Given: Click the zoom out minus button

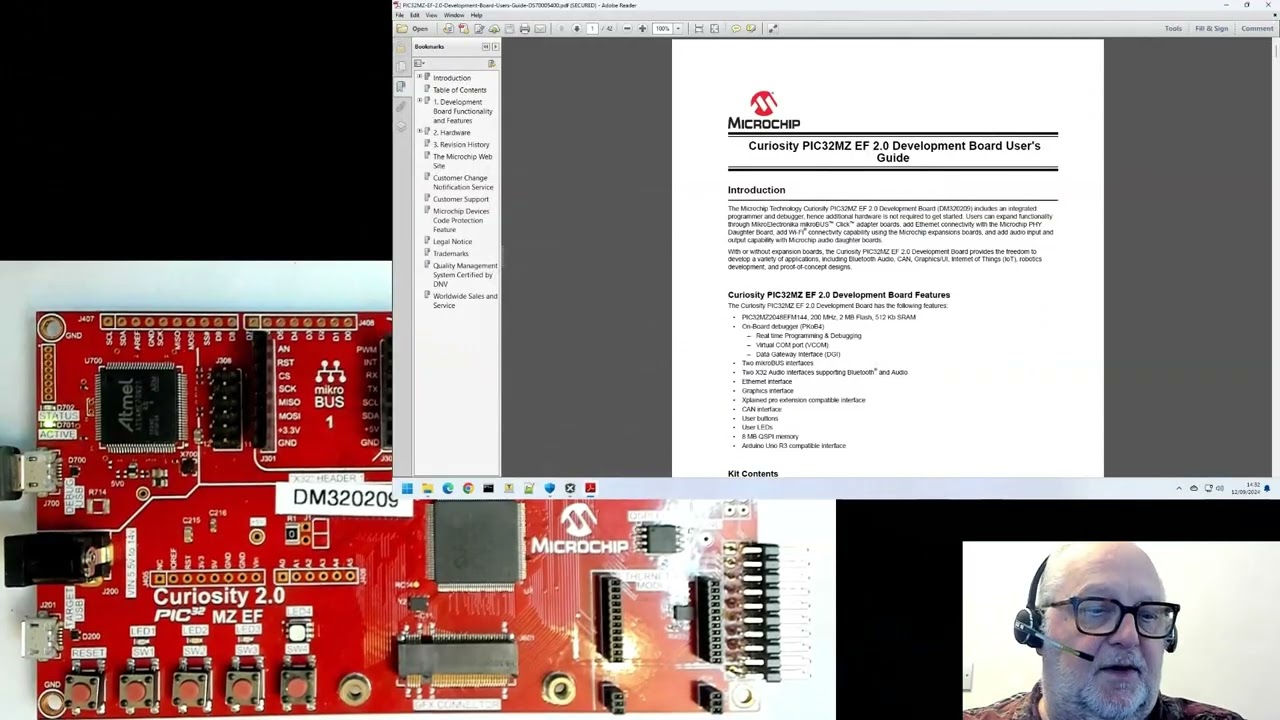Looking at the screenshot, I should click(x=627, y=29).
